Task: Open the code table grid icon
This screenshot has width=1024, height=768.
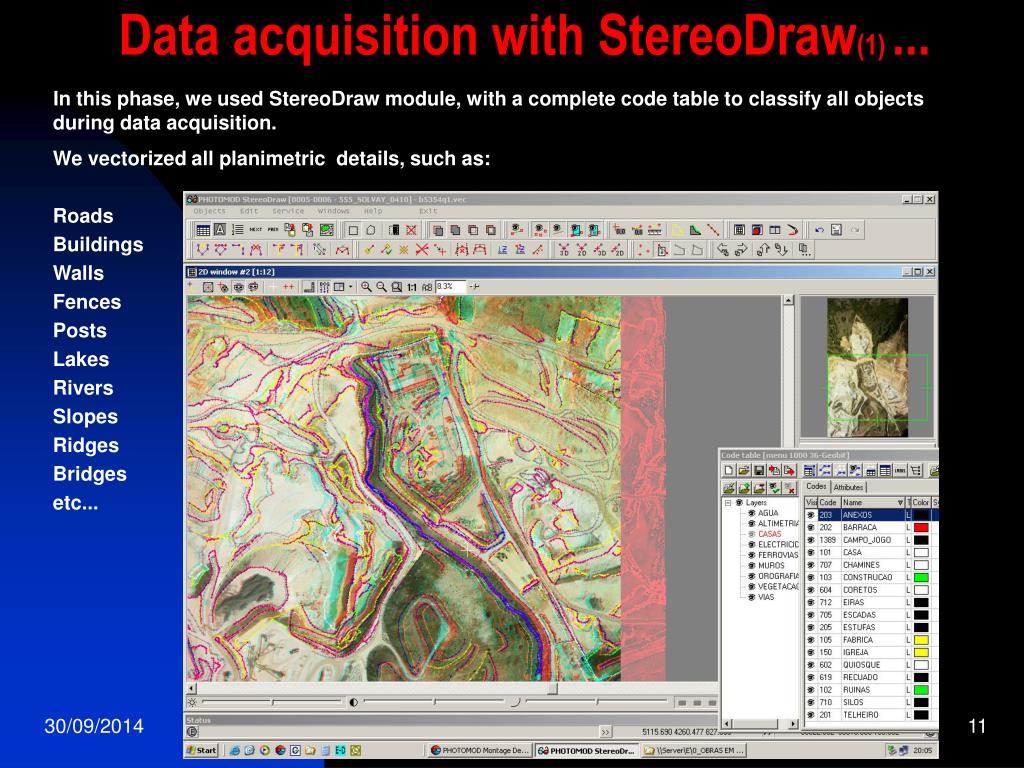Action: [203, 230]
